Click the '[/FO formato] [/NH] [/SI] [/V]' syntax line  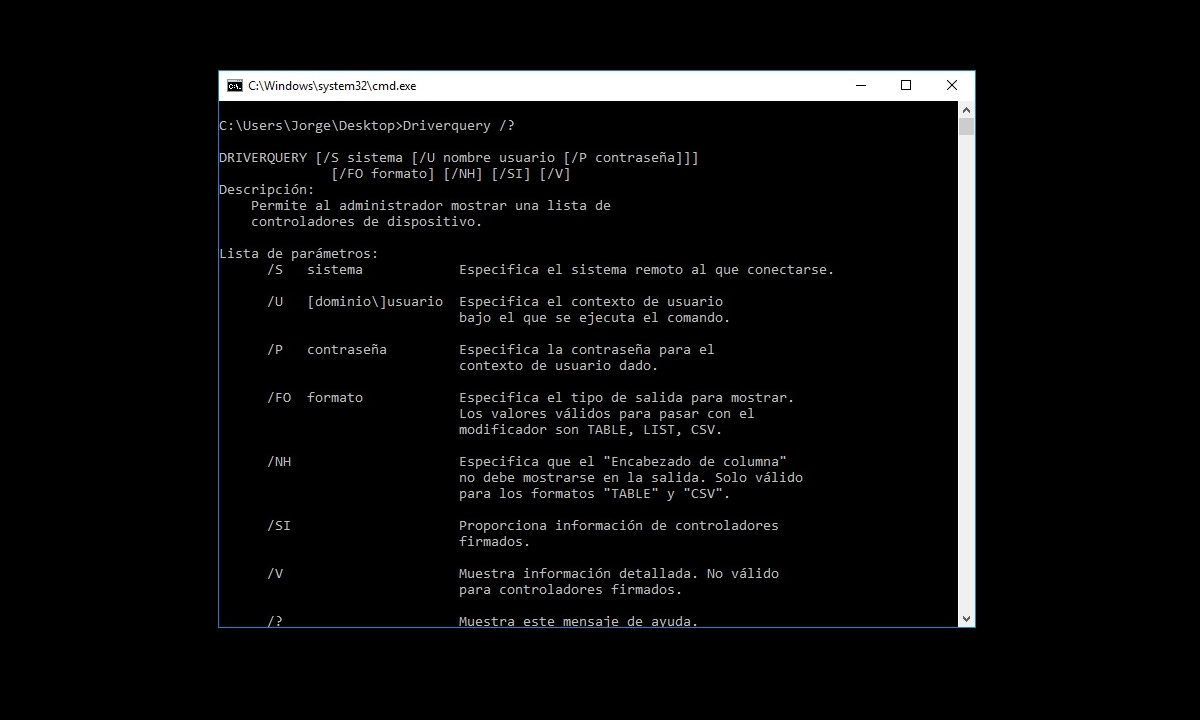coord(451,174)
